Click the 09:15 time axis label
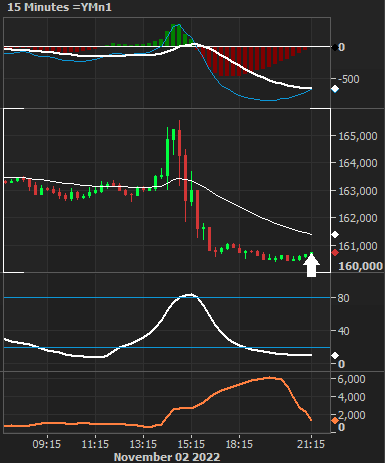This screenshot has width=385, height=463. 47,444
